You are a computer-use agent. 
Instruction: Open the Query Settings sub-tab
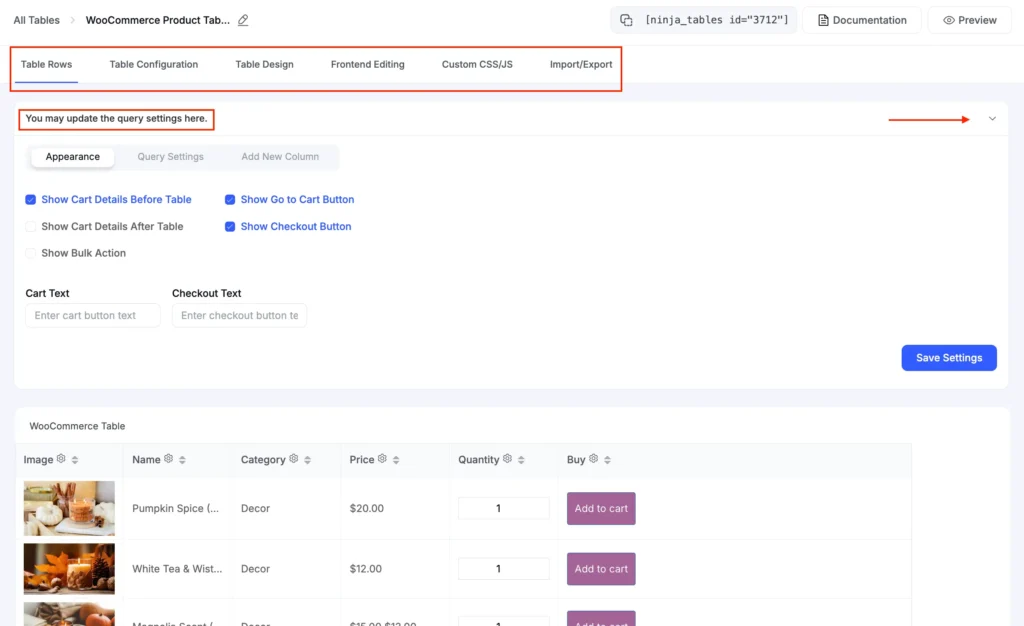pos(170,157)
